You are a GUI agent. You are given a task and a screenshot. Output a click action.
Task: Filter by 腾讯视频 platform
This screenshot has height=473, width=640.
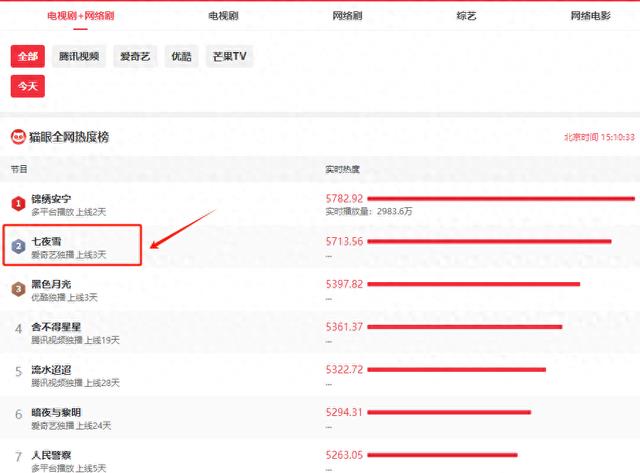pyautogui.click(x=79, y=56)
